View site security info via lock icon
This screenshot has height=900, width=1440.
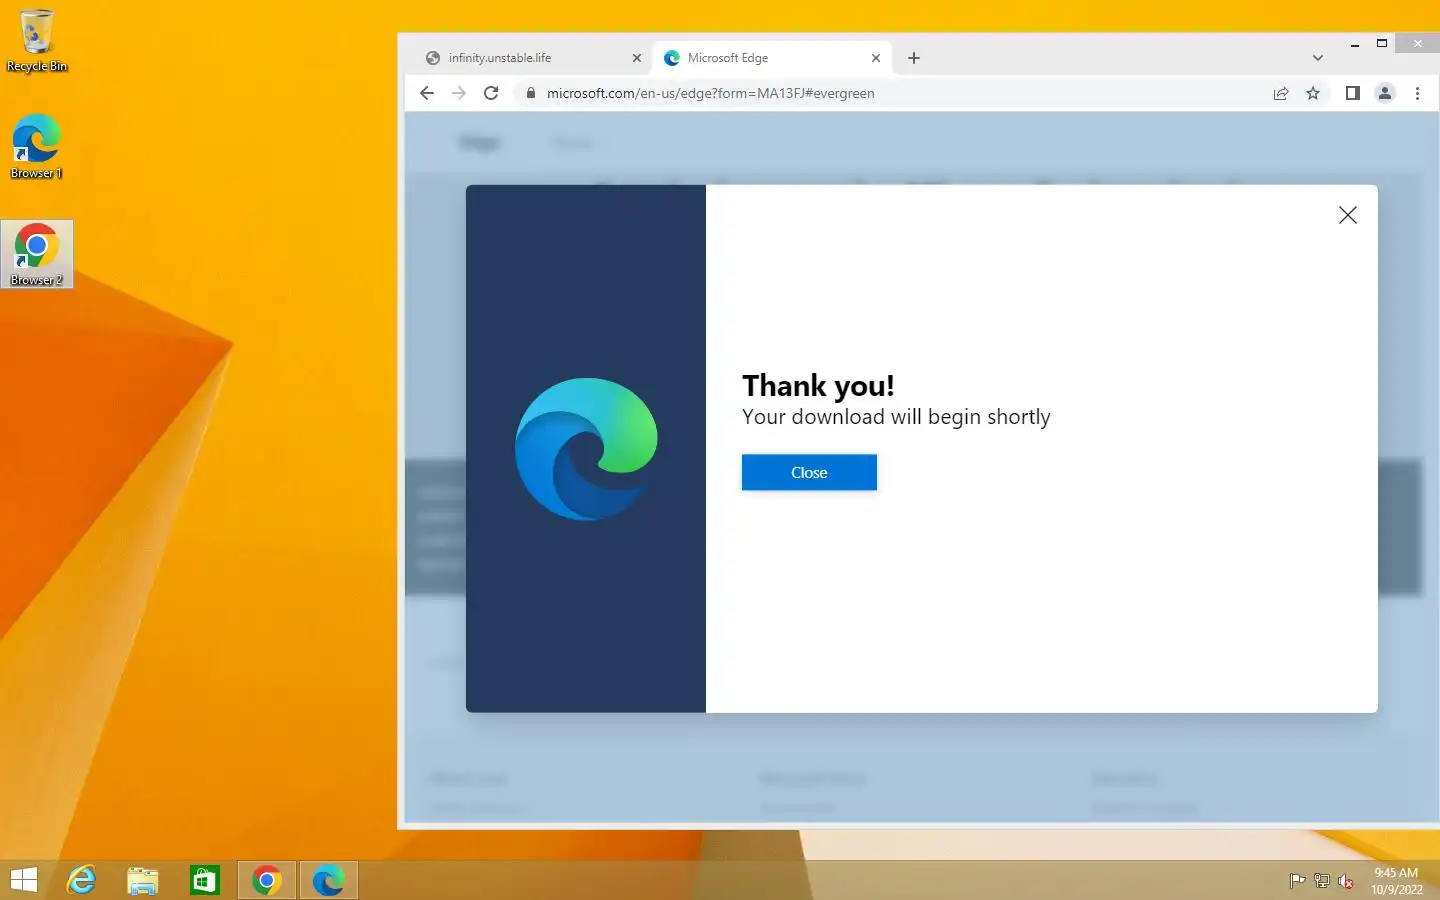(530, 93)
